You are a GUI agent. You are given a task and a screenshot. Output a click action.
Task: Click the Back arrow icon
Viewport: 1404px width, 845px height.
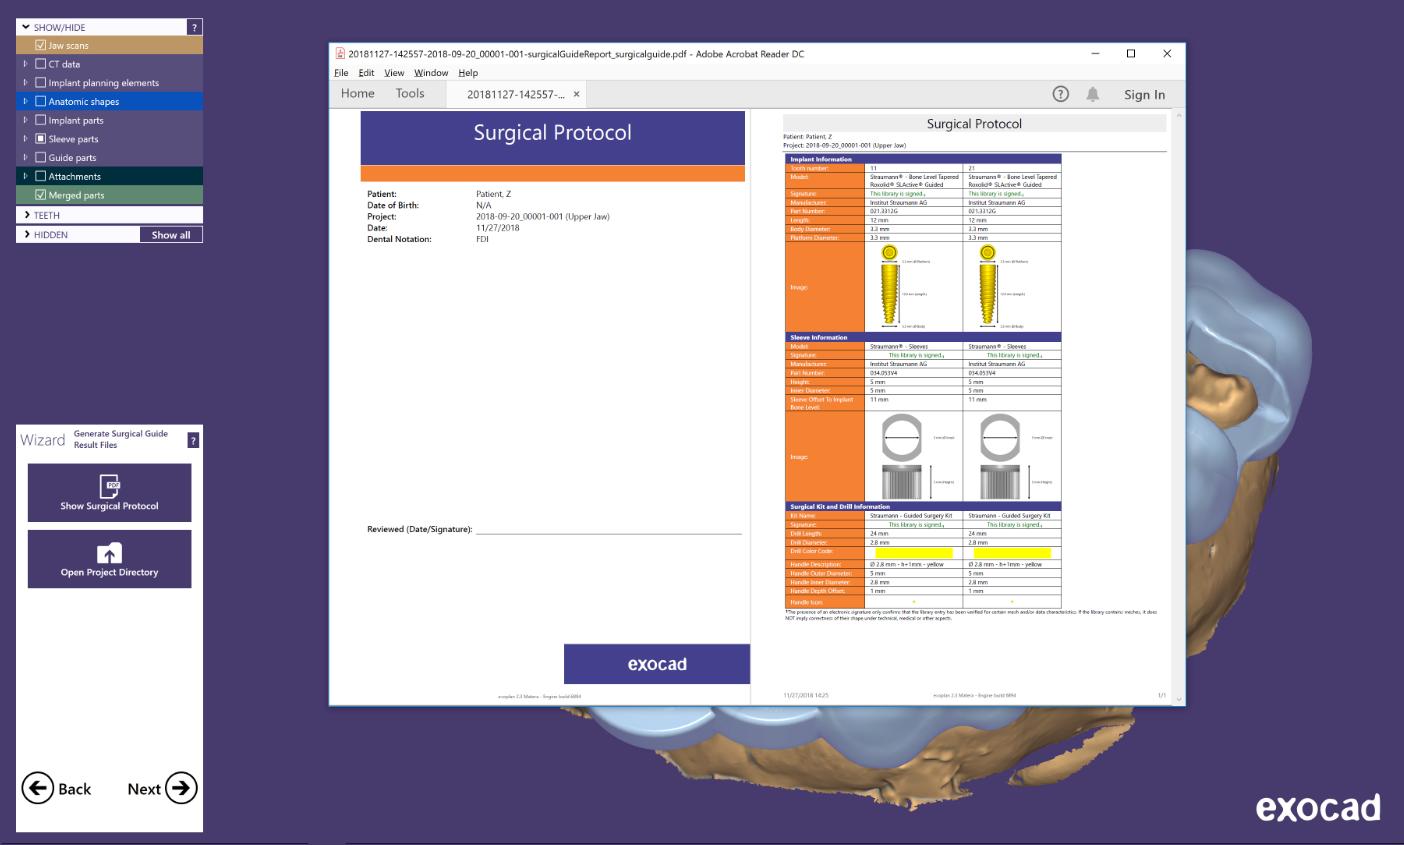(x=37, y=788)
